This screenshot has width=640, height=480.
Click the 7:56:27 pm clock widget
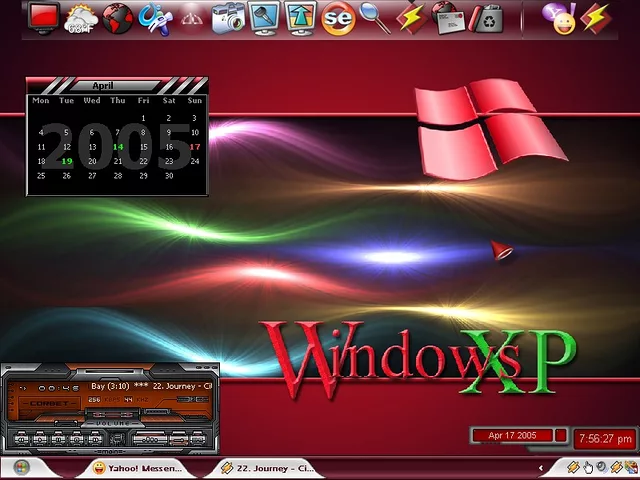click(x=604, y=439)
